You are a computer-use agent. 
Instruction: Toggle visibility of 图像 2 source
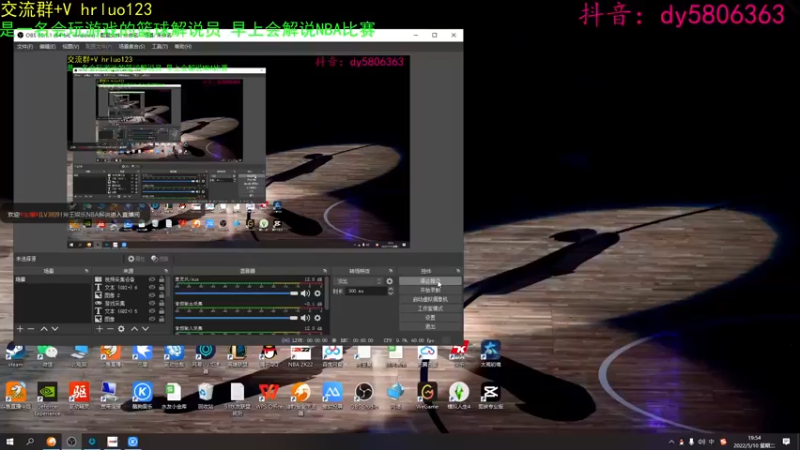coord(152,295)
